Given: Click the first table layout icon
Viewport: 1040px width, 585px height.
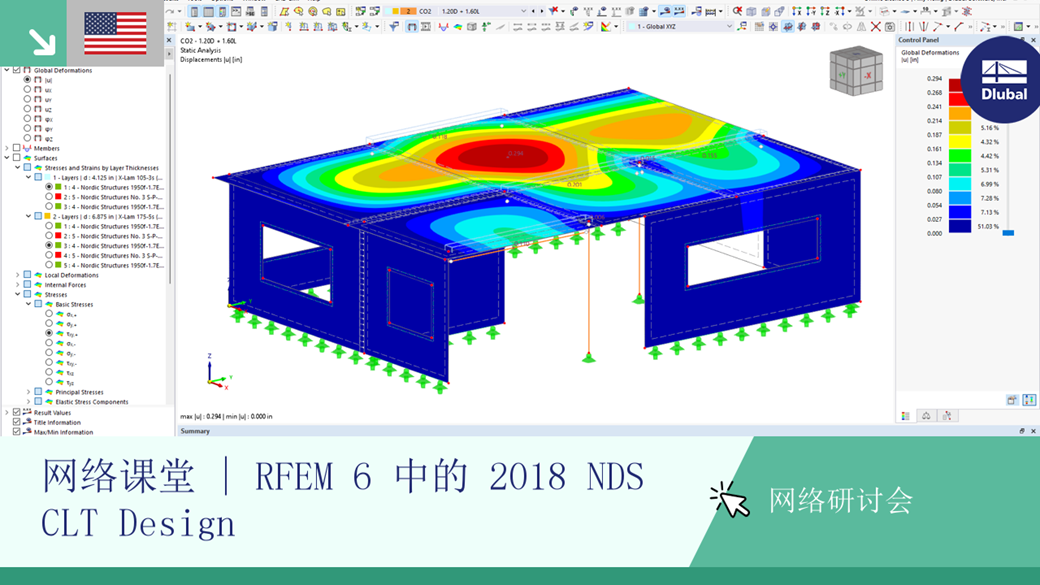Looking at the screenshot, I should pyautogui.click(x=194, y=11).
